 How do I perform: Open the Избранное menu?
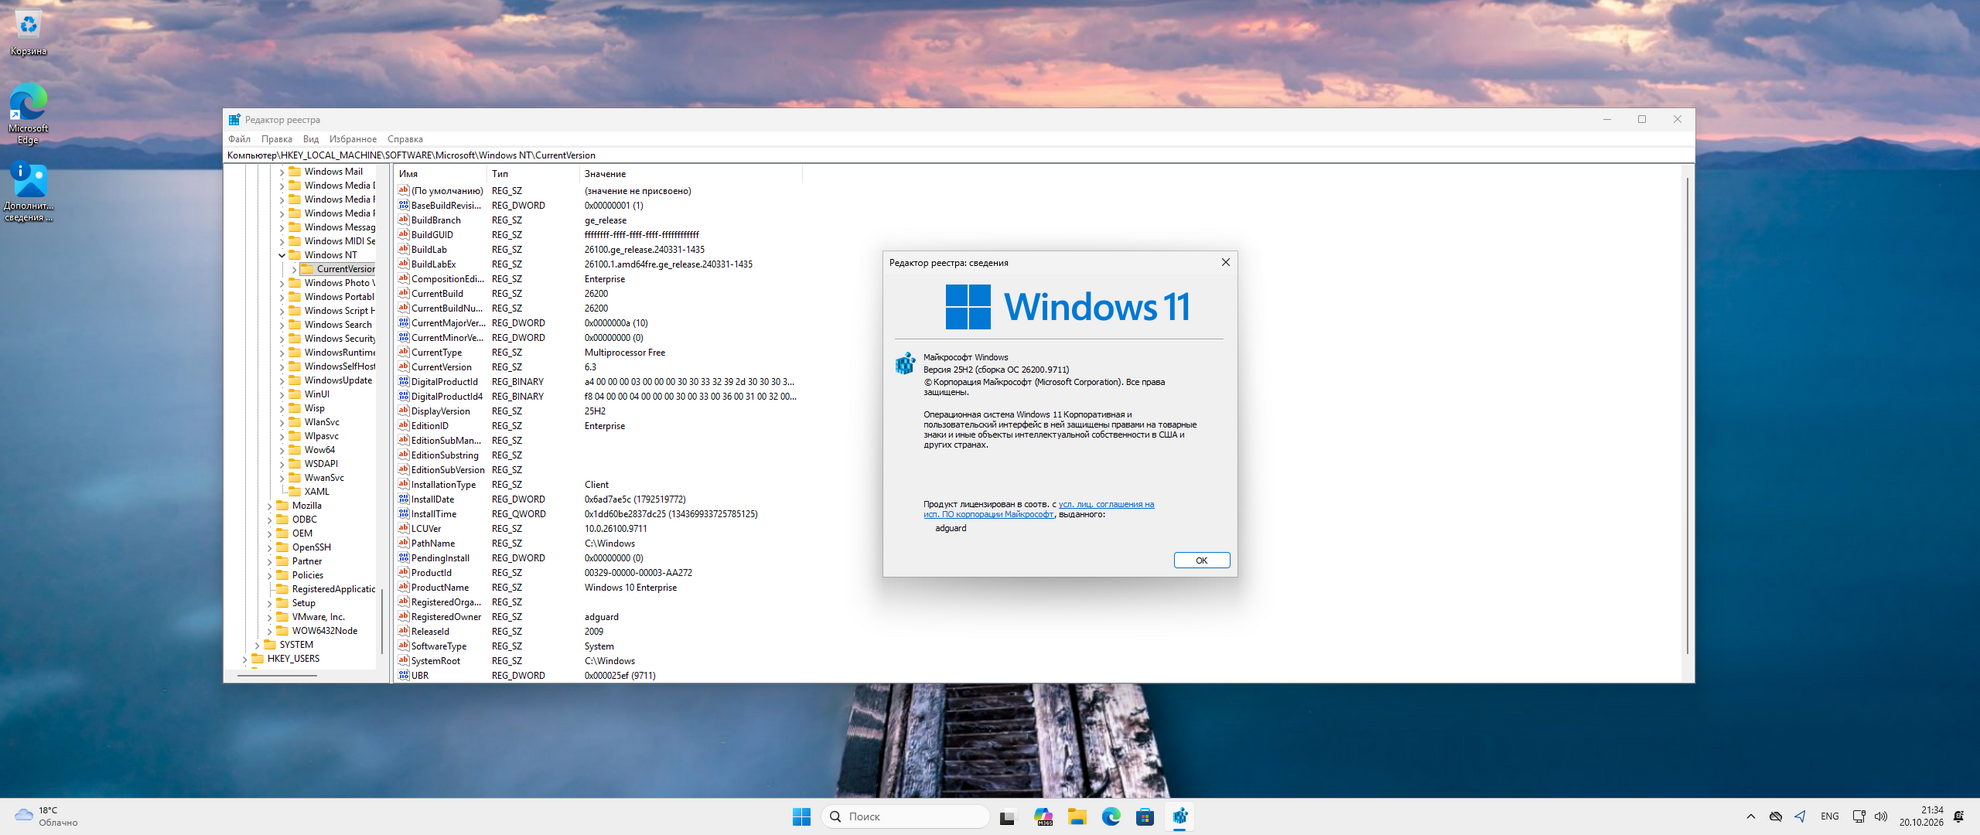coord(352,139)
